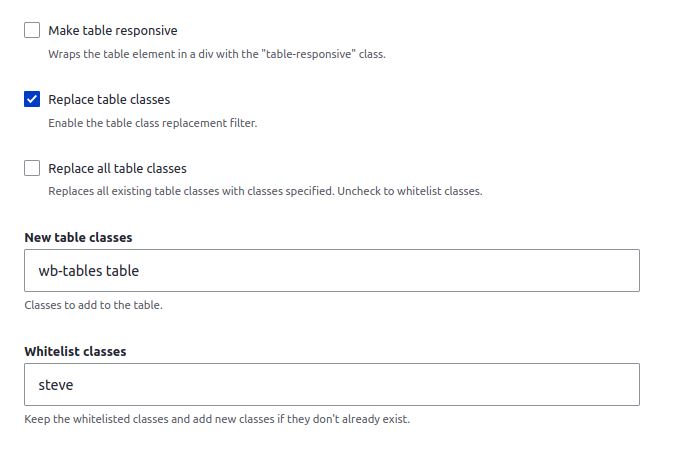Click the "Make table responsive" label text
The height and width of the screenshot is (453, 695).
pyautogui.click(x=112, y=31)
